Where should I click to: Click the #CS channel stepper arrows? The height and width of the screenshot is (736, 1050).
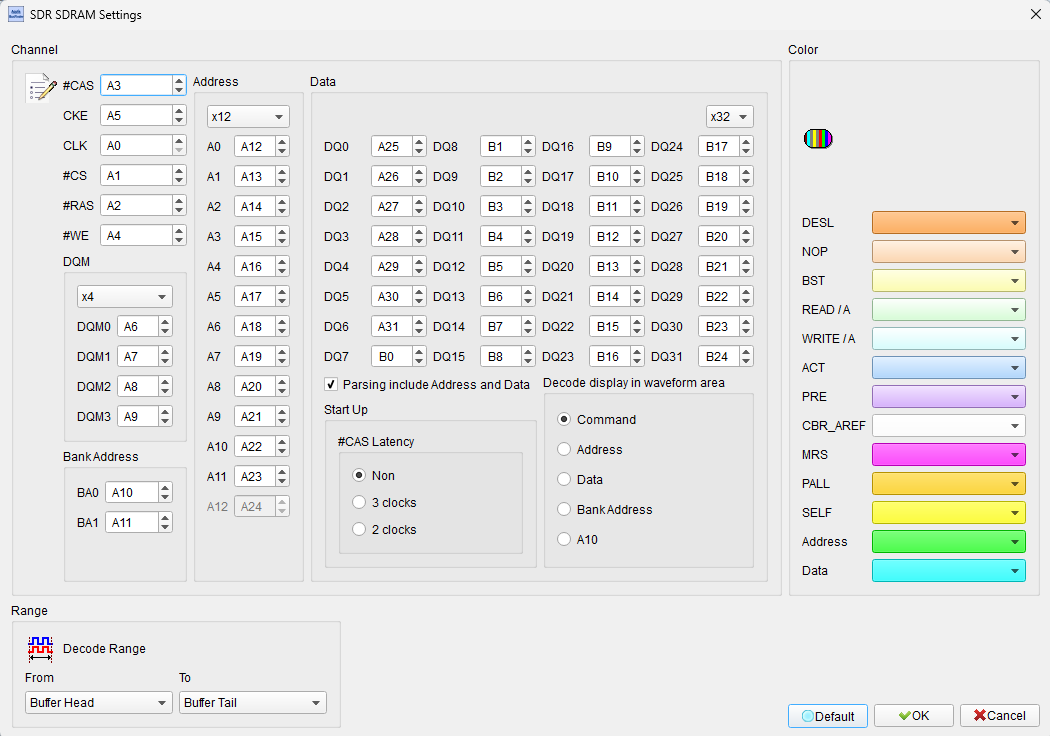coord(179,175)
